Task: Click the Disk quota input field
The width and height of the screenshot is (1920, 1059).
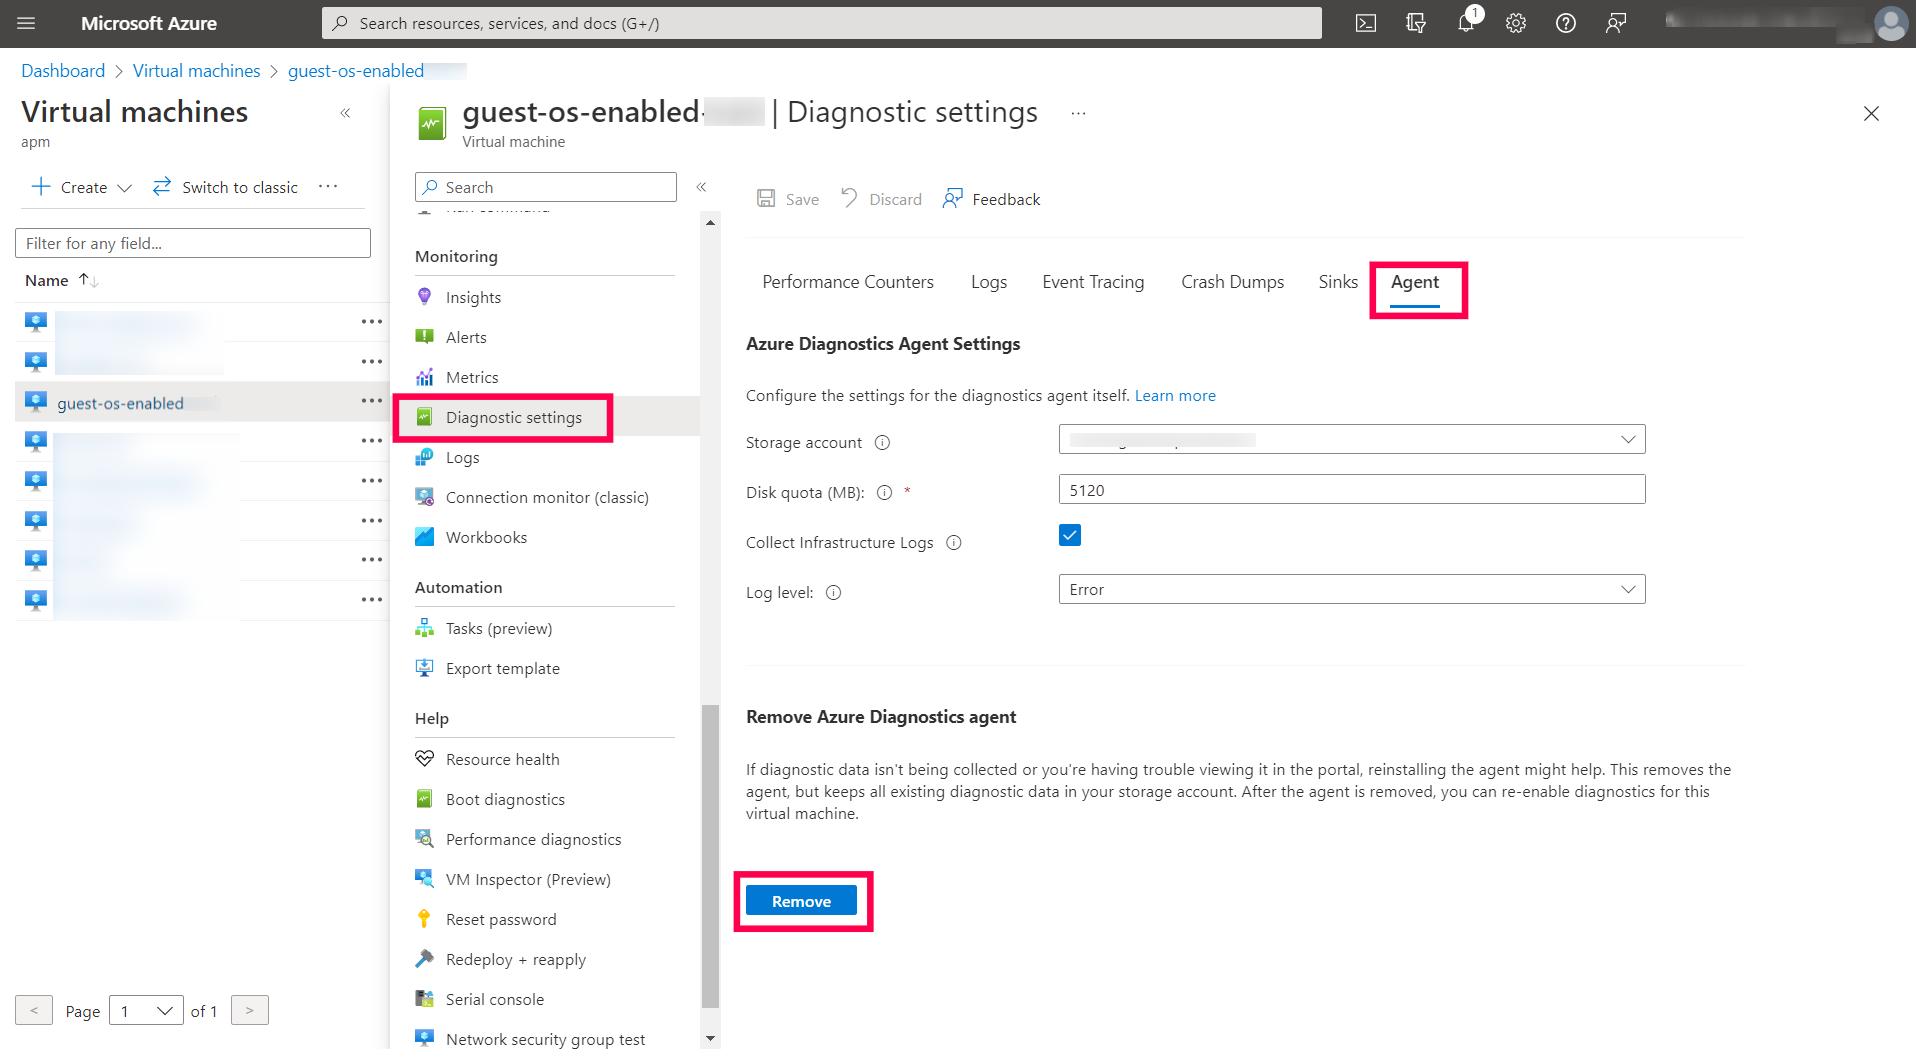Action: point(1351,489)
